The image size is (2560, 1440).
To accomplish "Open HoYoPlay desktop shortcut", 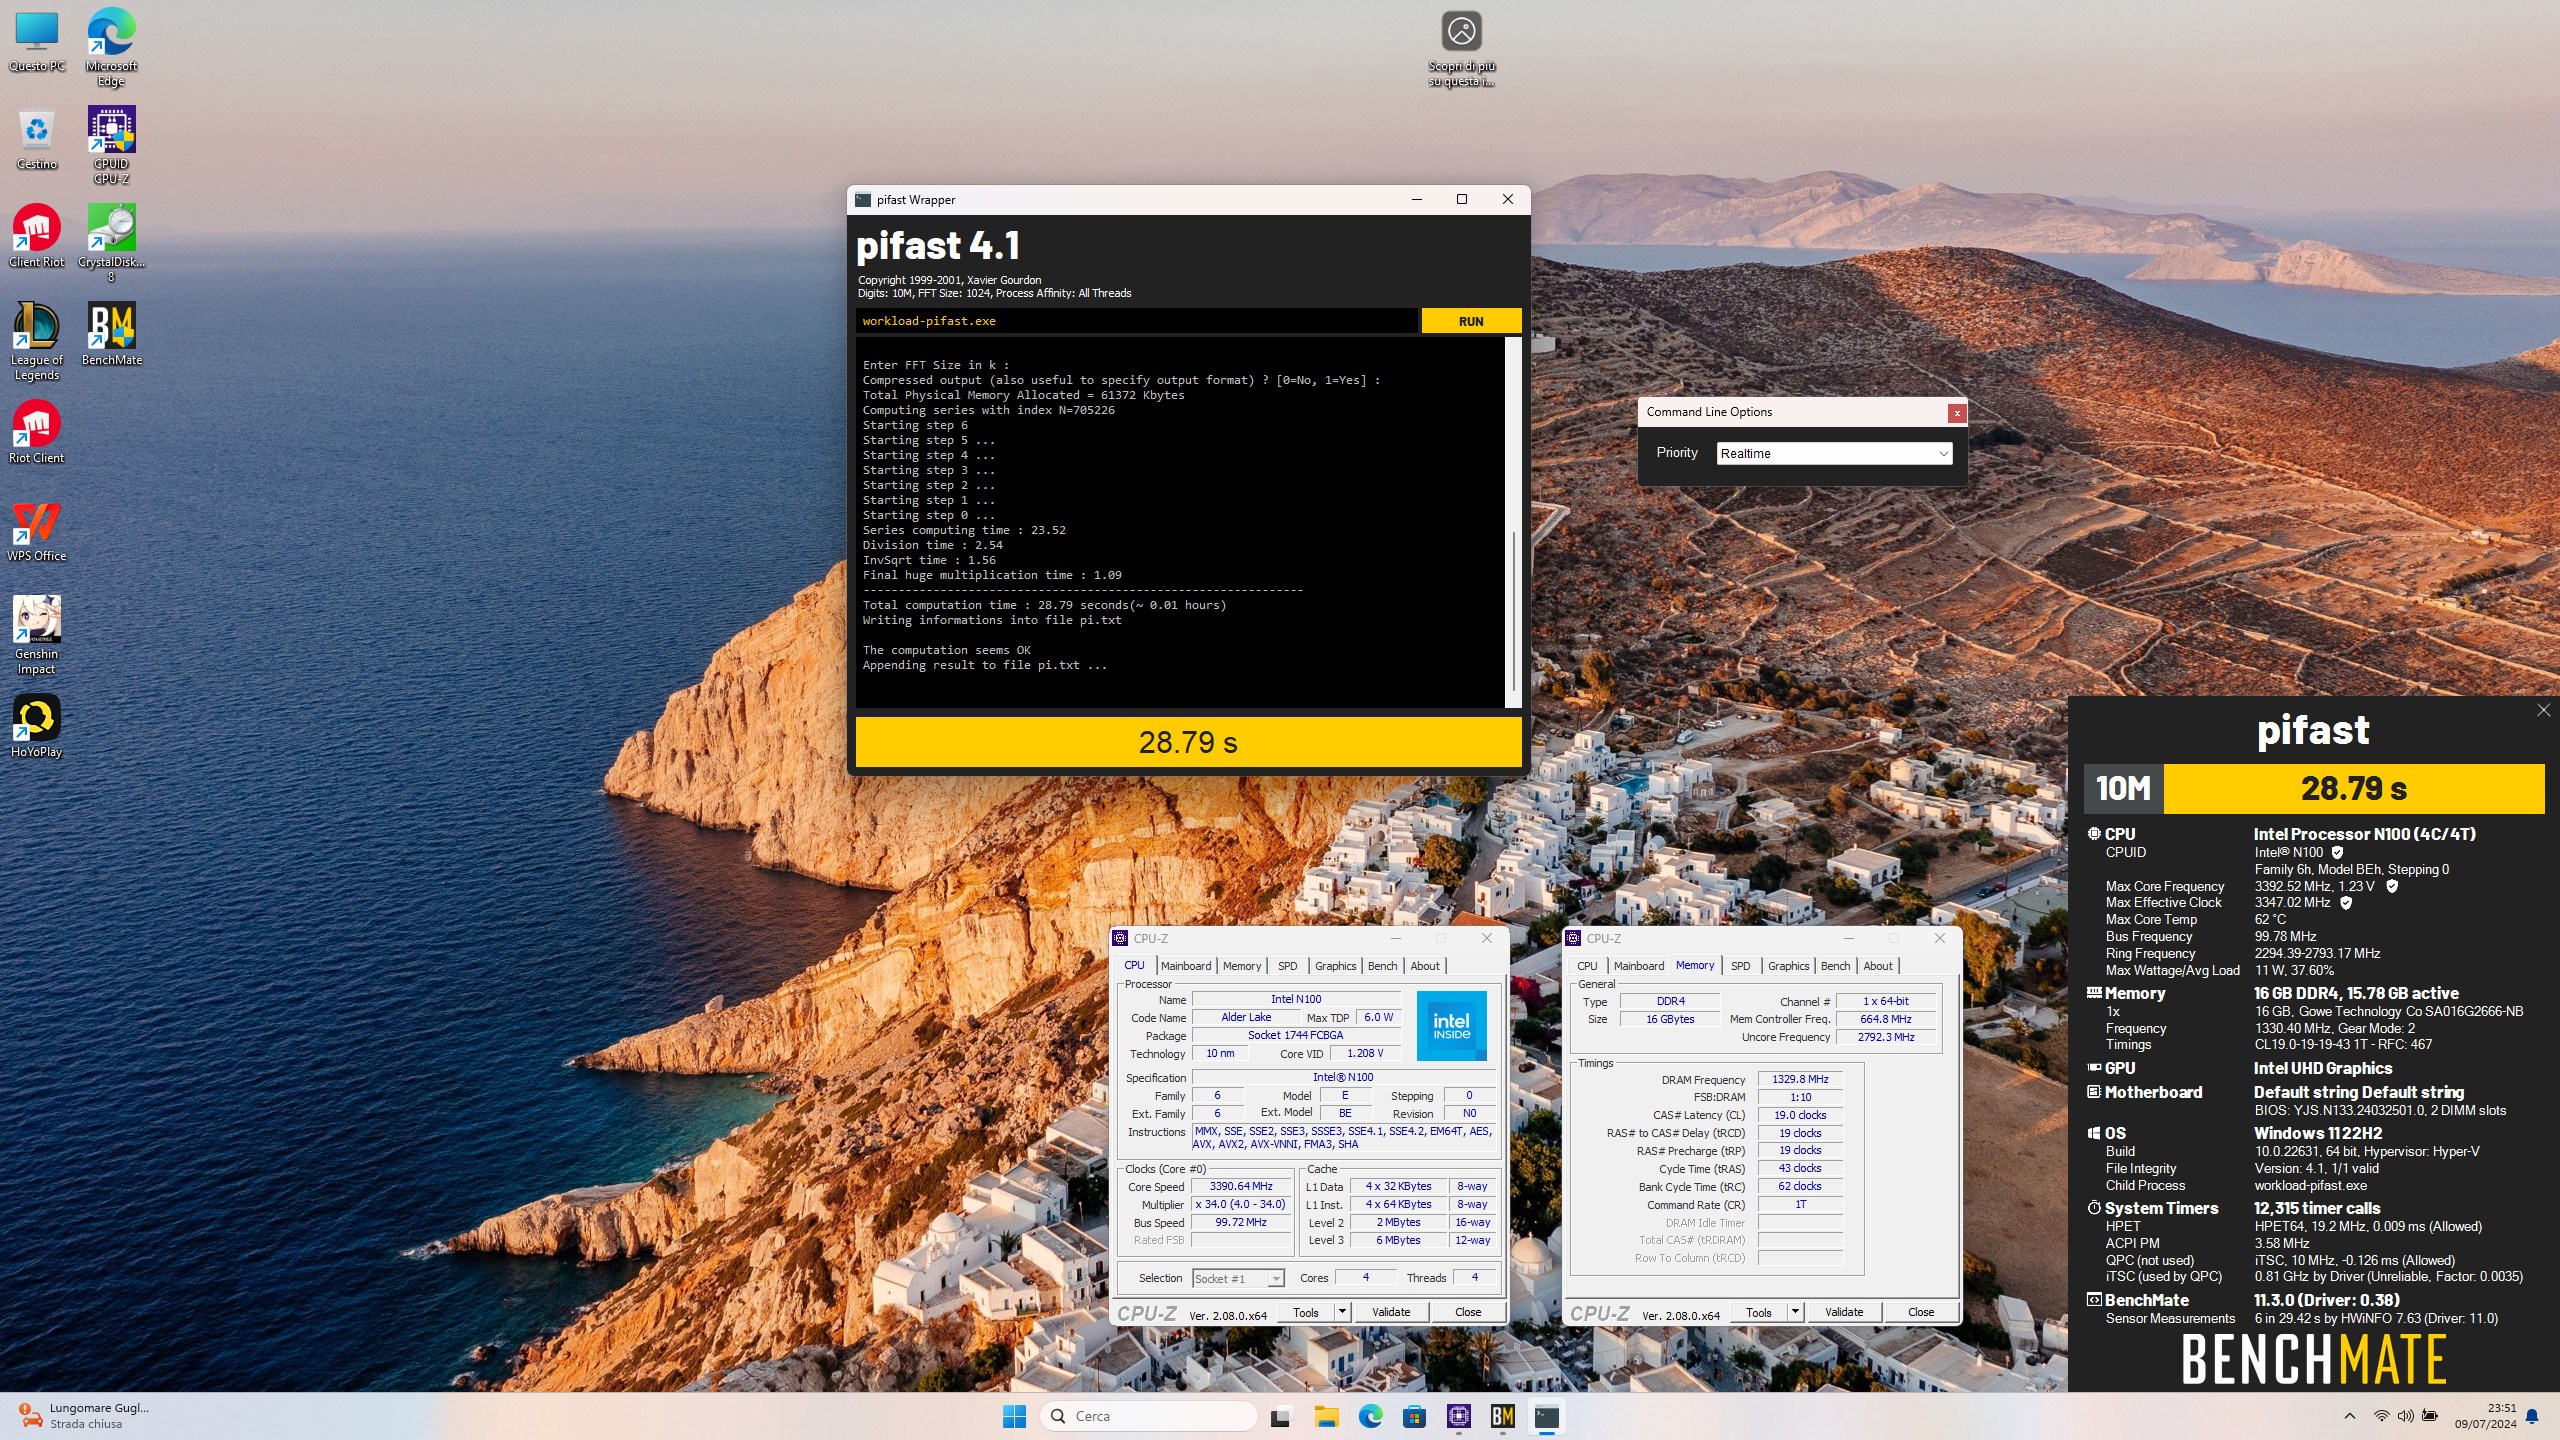I will [x=37, y=727].
